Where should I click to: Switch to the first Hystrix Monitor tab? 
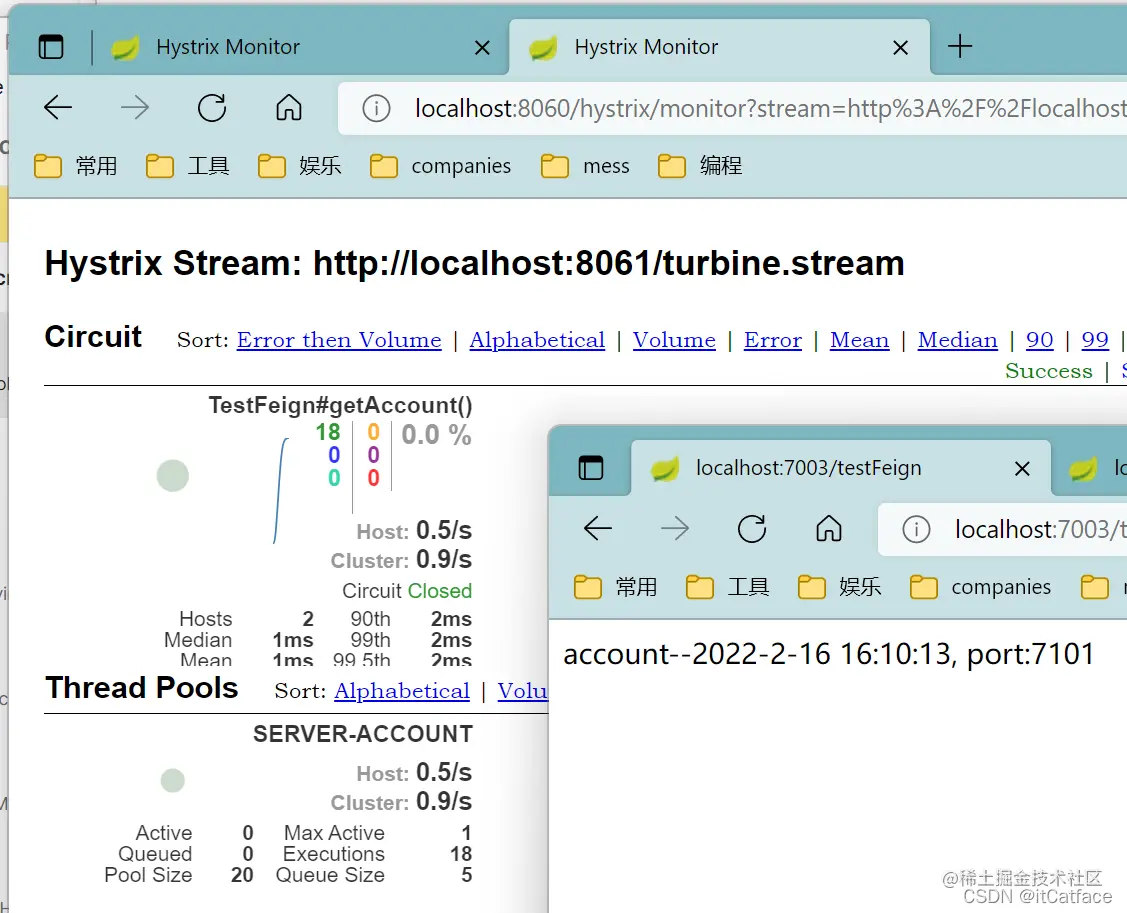[x=302, y=47]
